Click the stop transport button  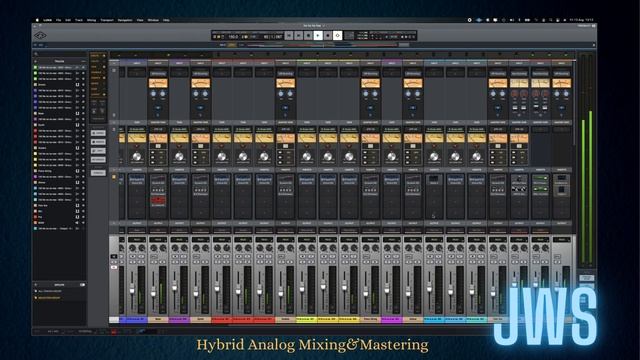tap(308, 36)
